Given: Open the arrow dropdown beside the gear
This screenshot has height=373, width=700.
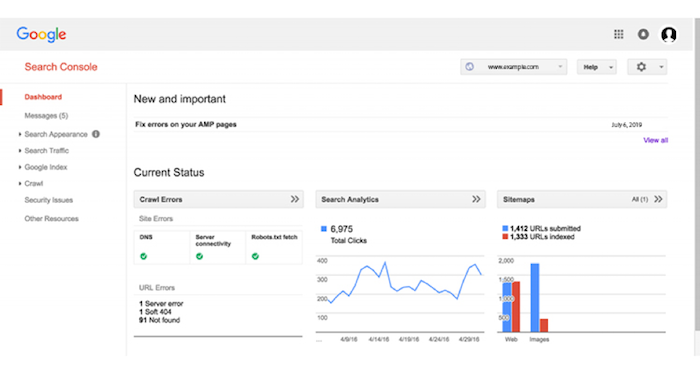Looking at the screenshot, I should click(661, 67).
